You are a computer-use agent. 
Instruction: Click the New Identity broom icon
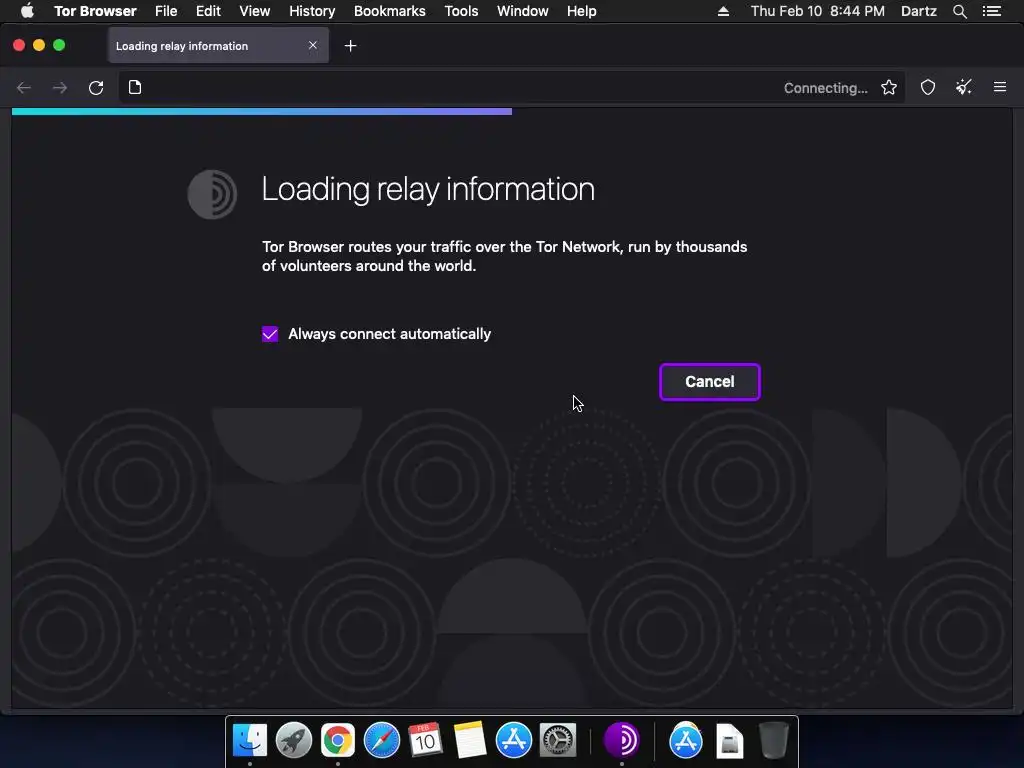coord(963,88)
